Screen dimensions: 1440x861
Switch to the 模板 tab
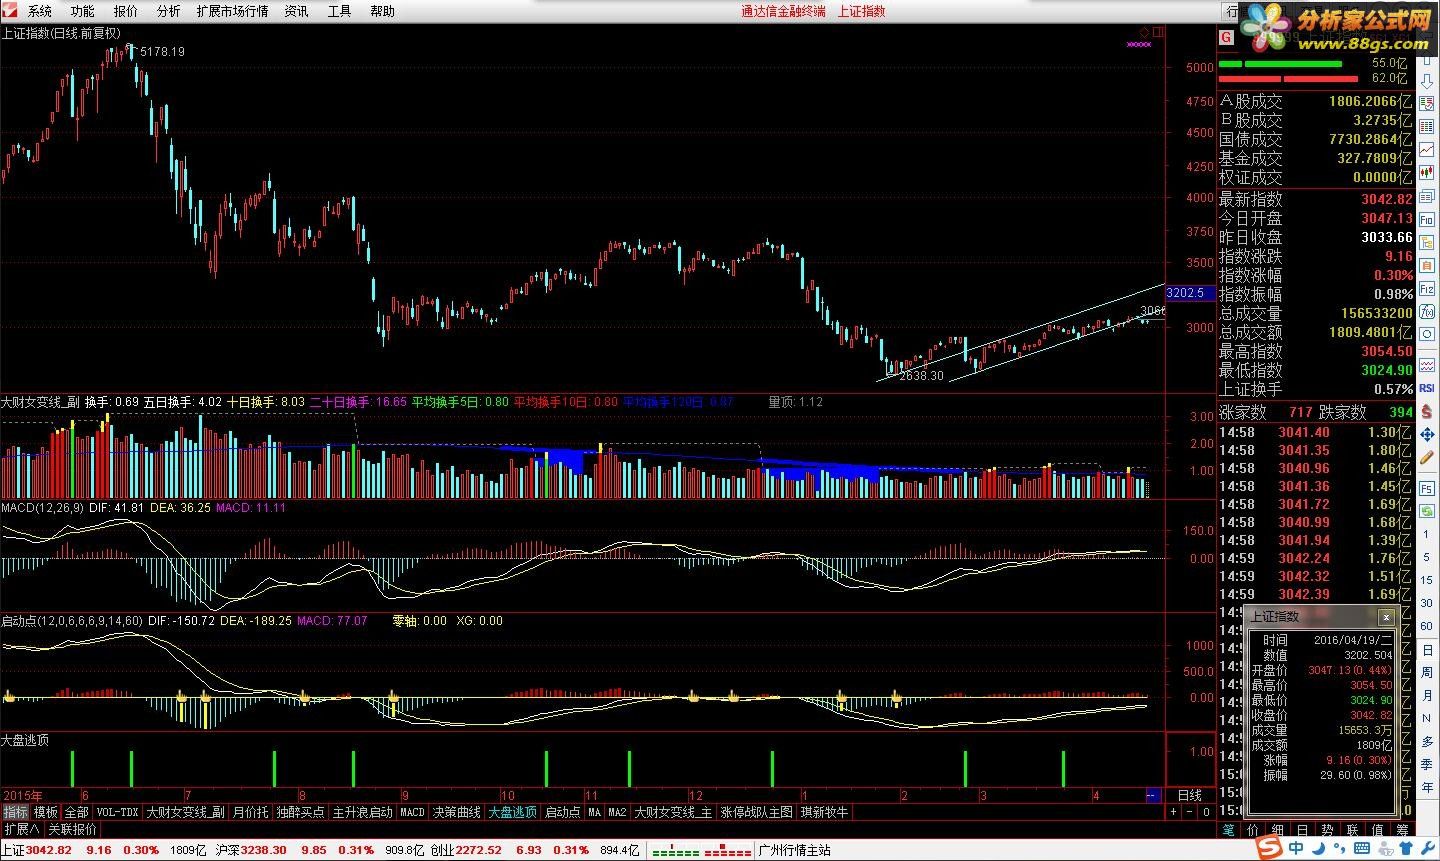tap(45, 812)
